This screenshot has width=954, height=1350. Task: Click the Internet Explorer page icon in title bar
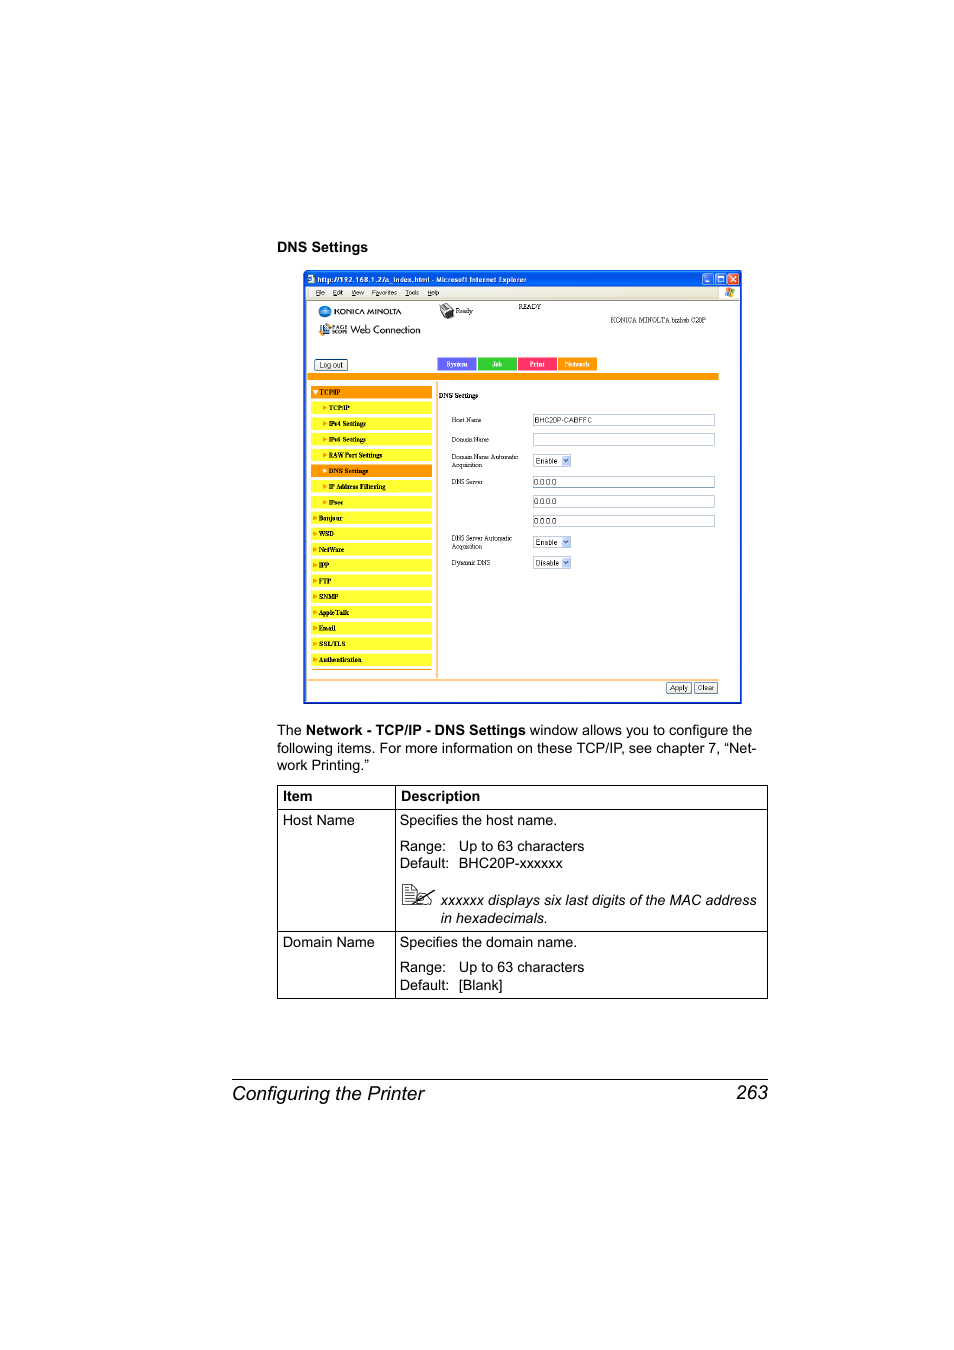[x=311, y=279]
